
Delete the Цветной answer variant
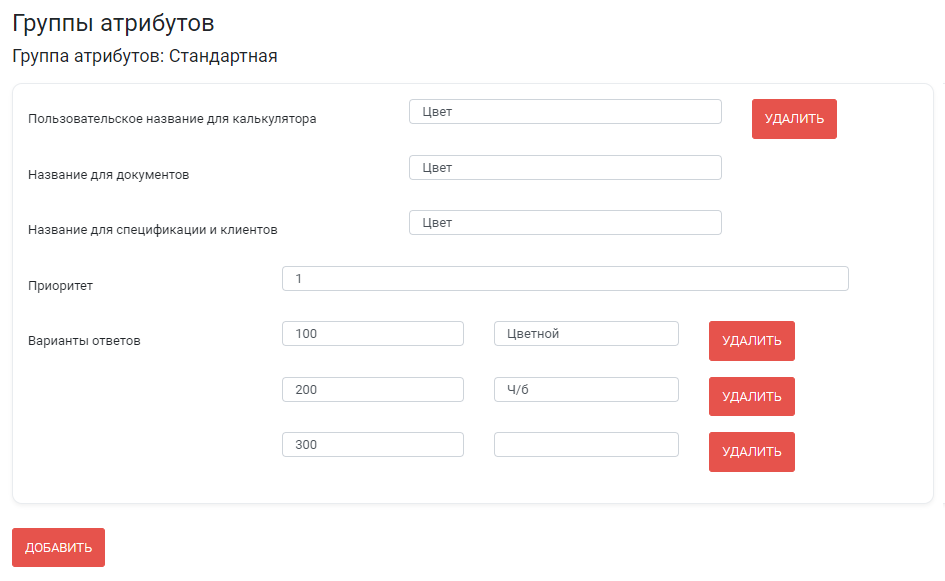click(x=752, y=341)
